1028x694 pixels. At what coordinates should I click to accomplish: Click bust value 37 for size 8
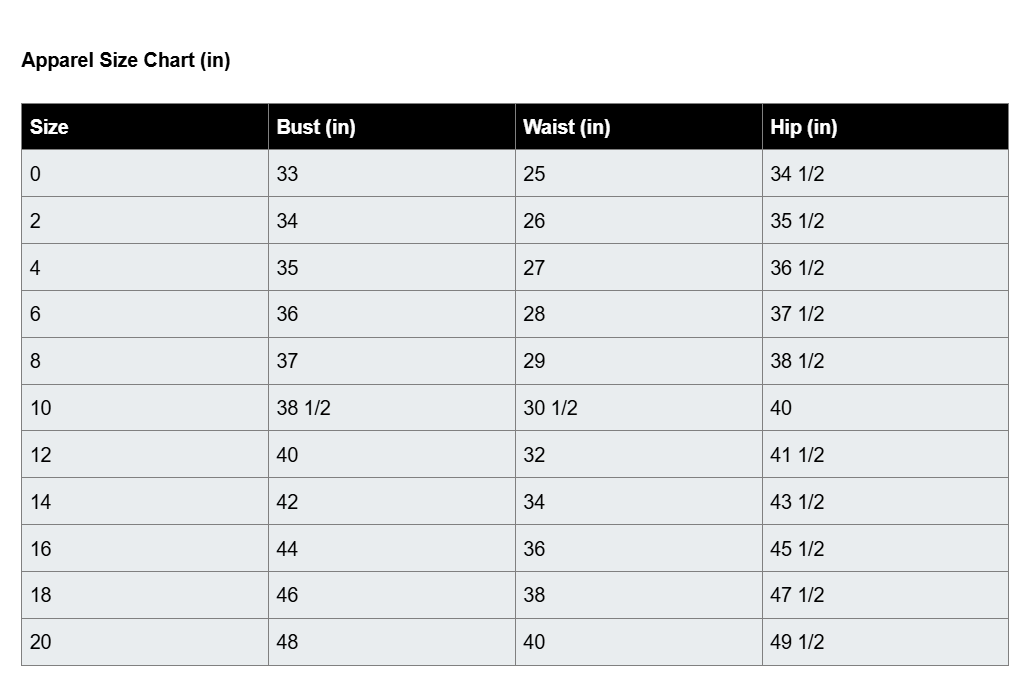click(x=287, y=360)
